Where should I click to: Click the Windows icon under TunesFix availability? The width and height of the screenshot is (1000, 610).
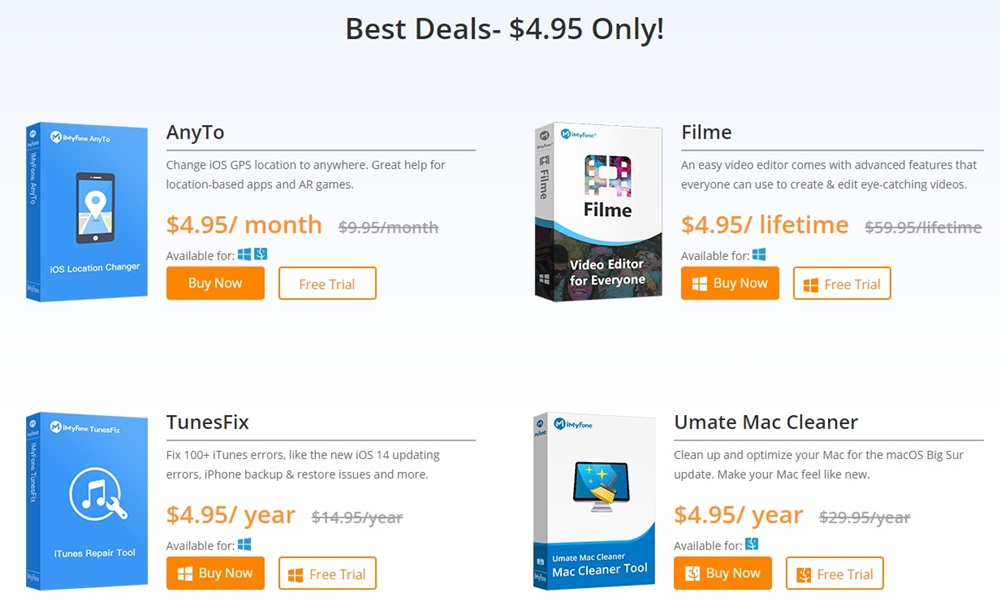245,544
